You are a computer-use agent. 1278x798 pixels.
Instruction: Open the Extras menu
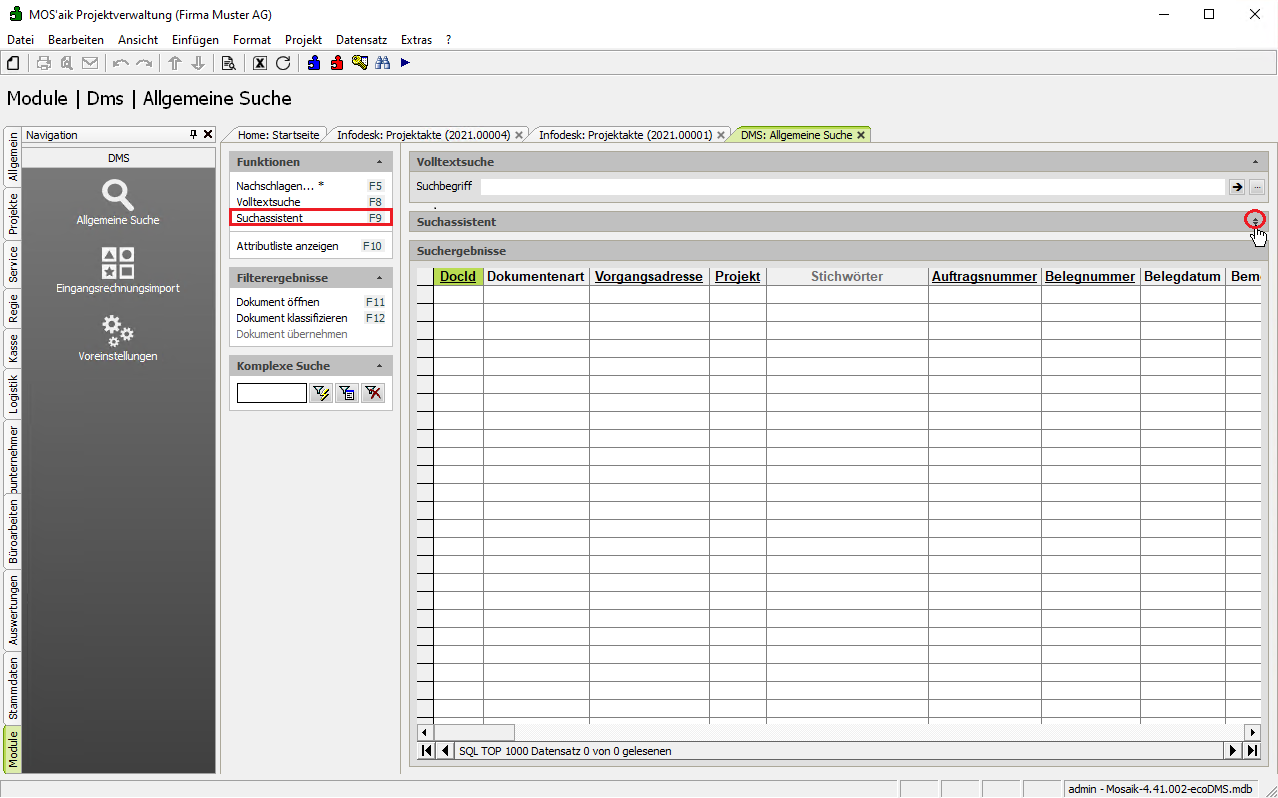pos(416,40)
